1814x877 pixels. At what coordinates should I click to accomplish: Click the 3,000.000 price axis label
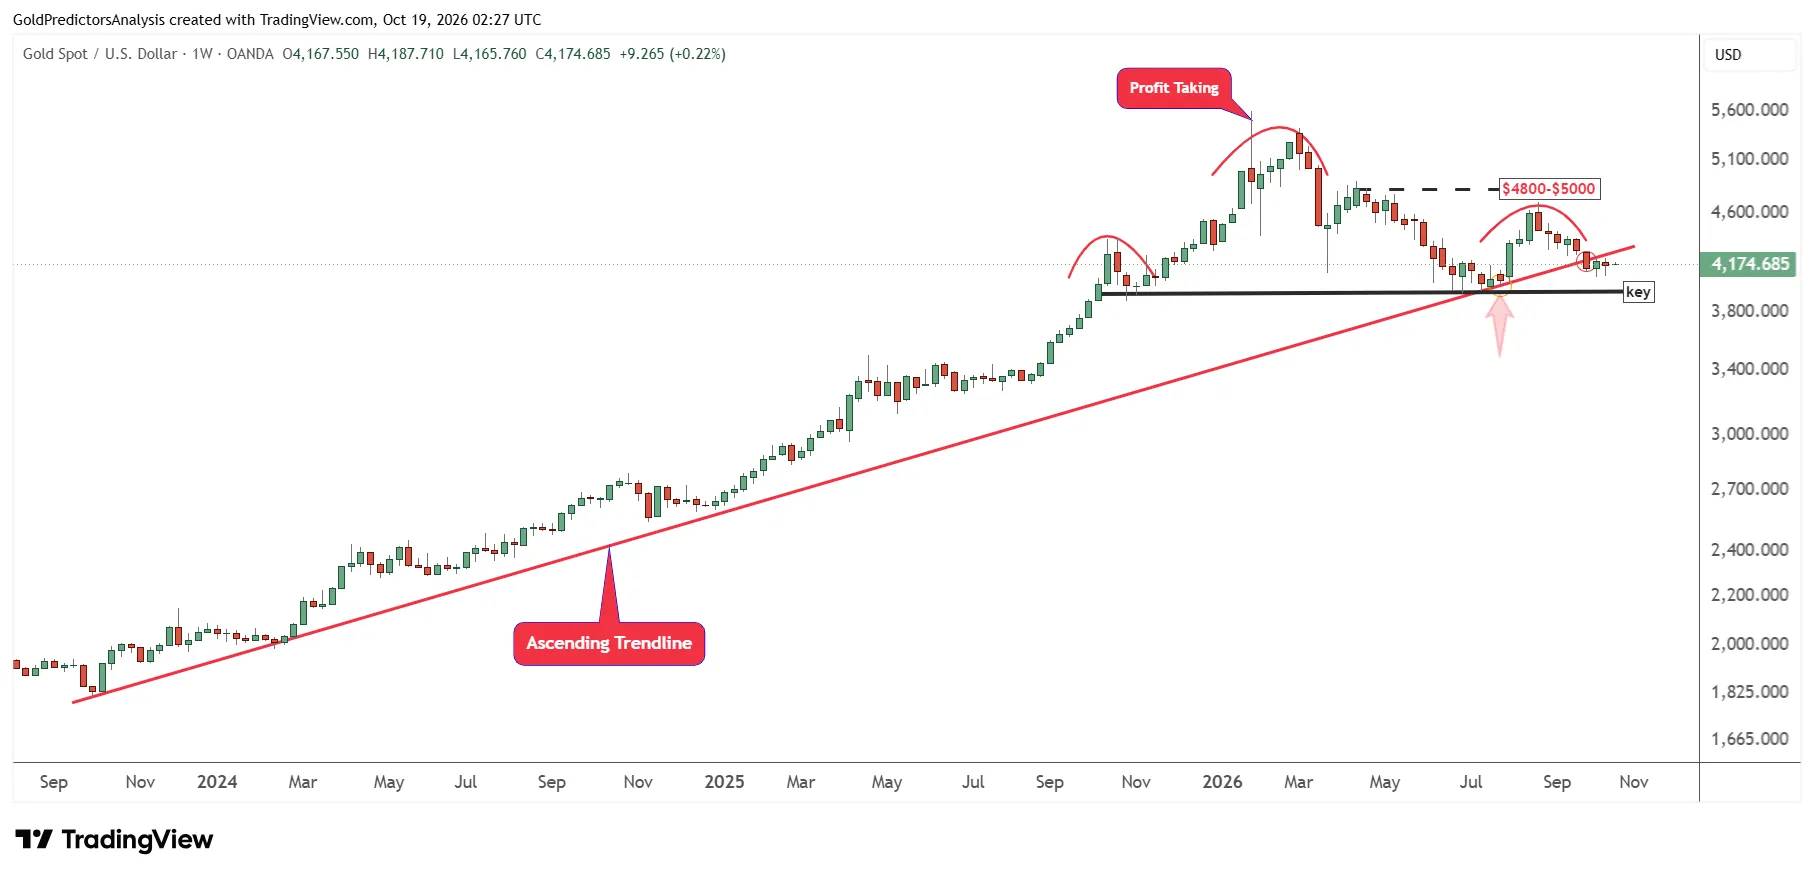click(x=1749, y=434)
